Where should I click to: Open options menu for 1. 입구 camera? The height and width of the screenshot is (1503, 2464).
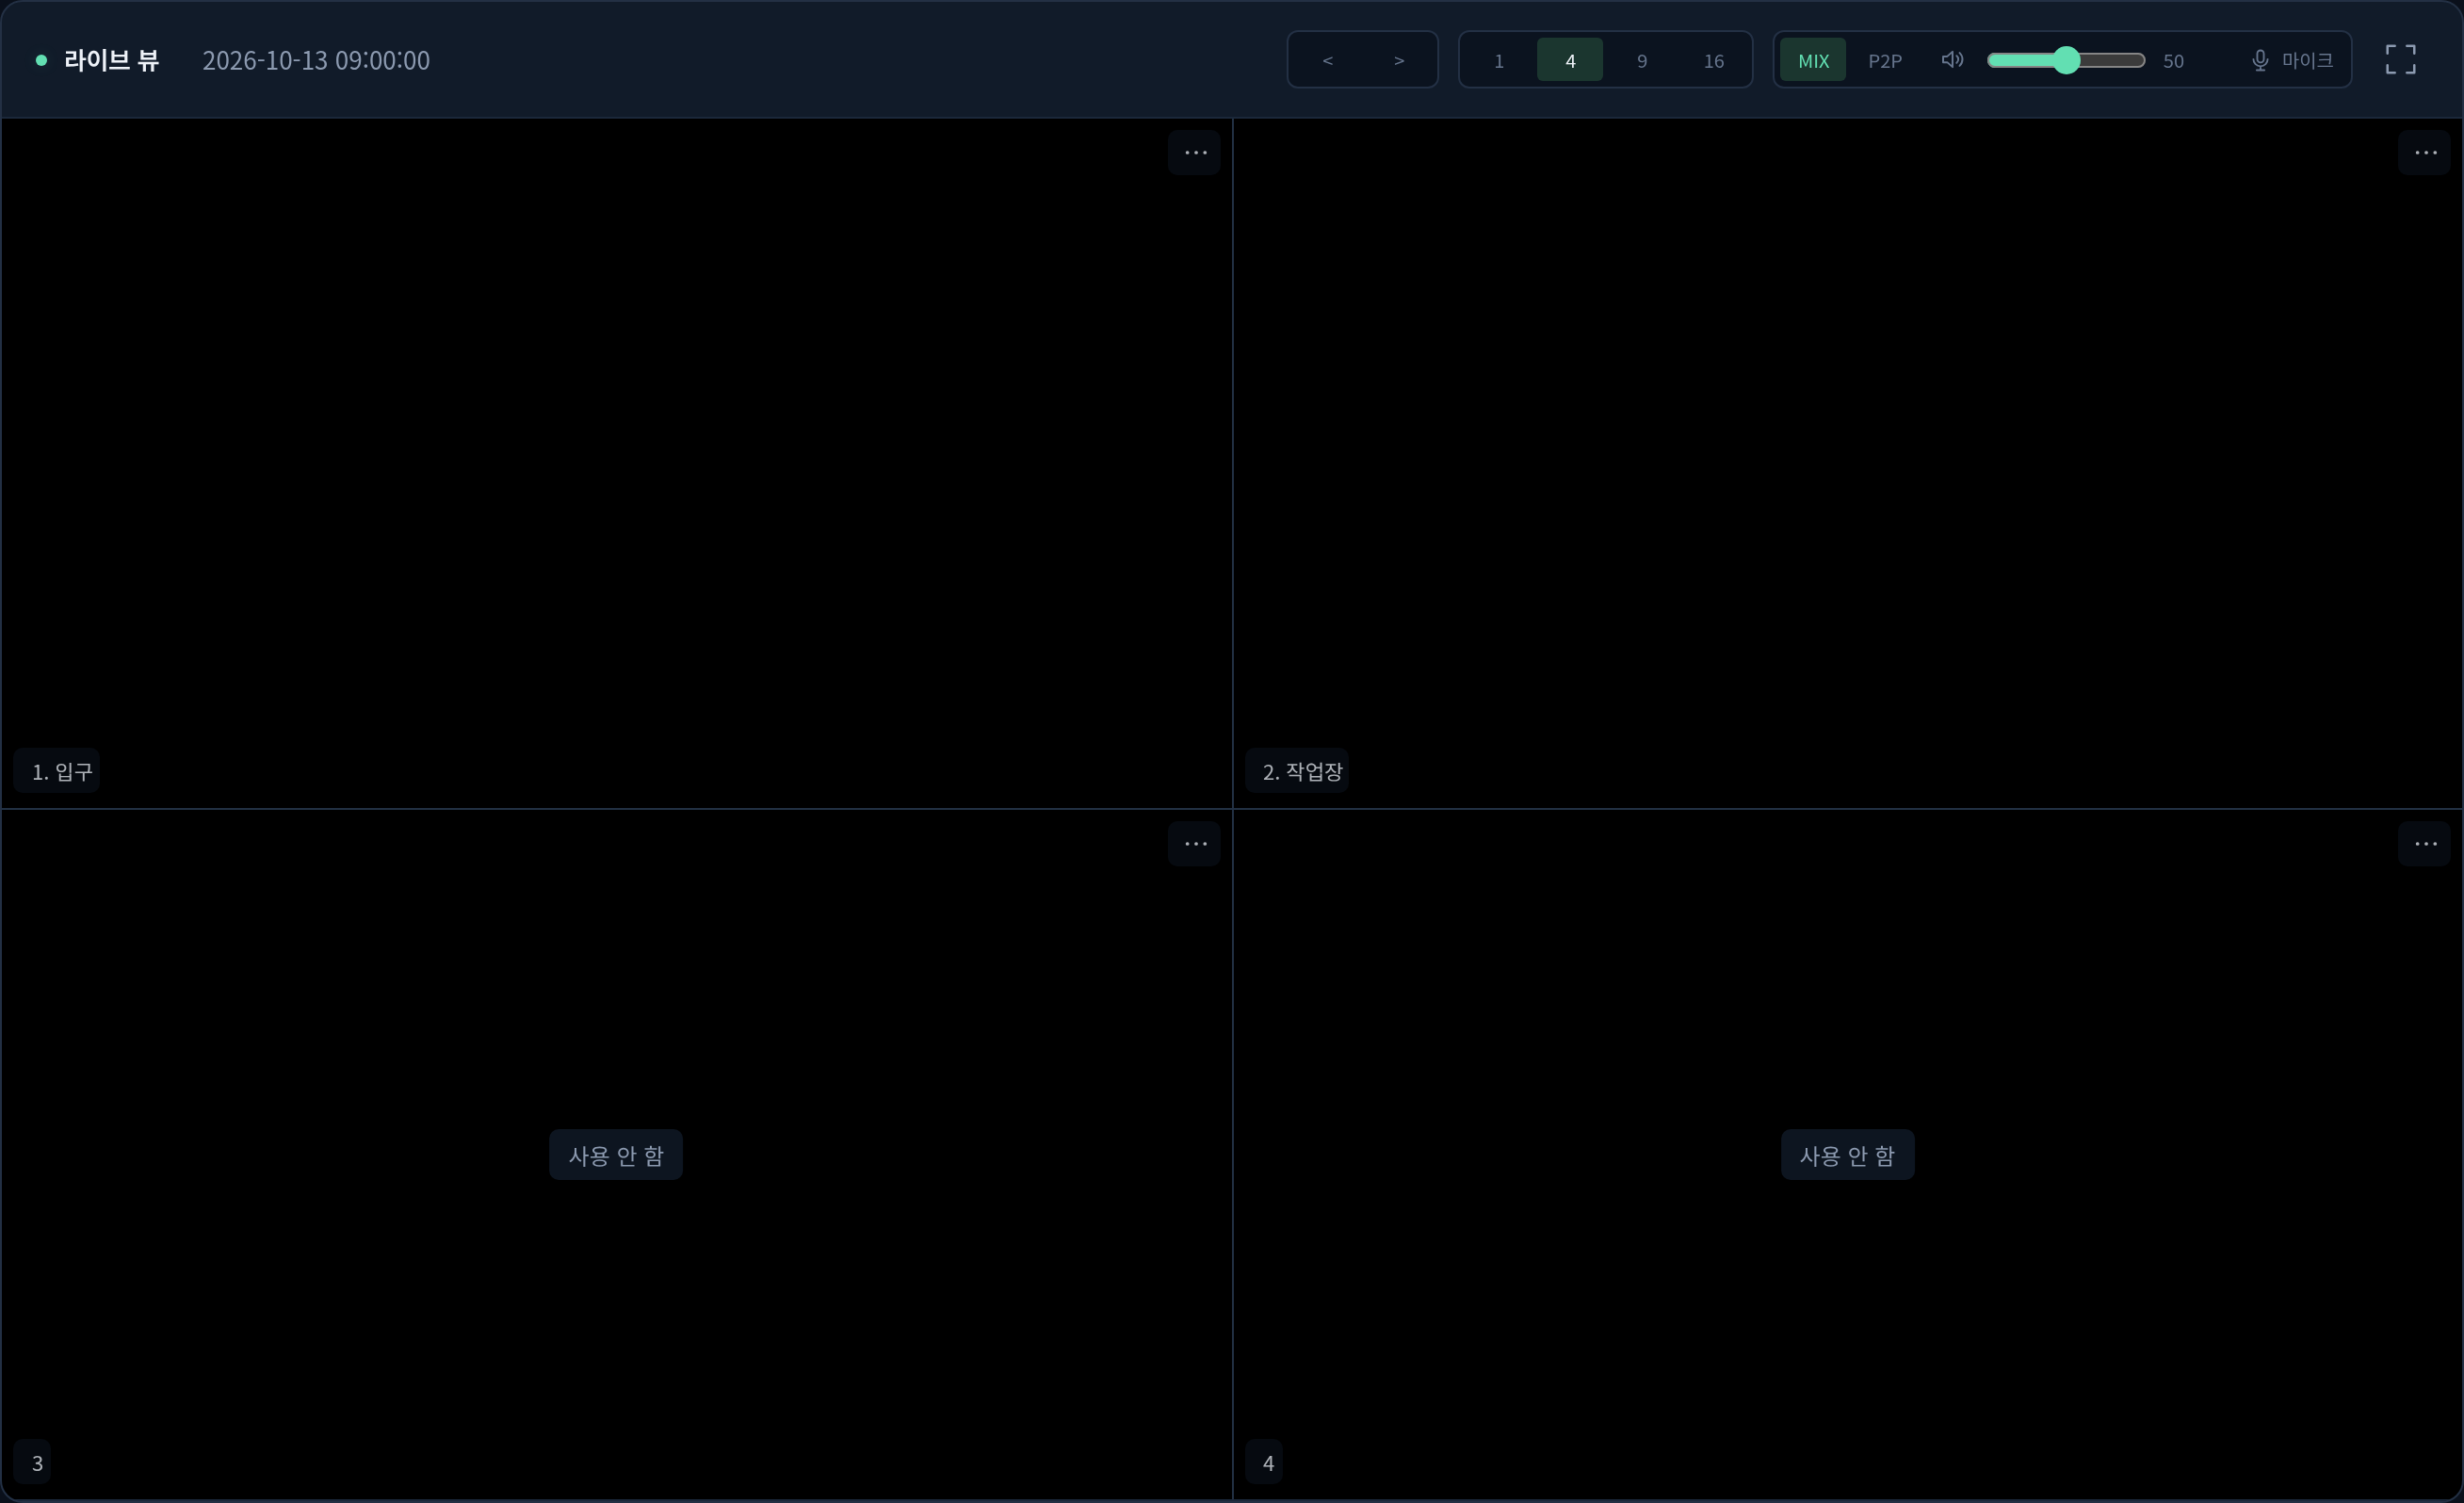1194,153
